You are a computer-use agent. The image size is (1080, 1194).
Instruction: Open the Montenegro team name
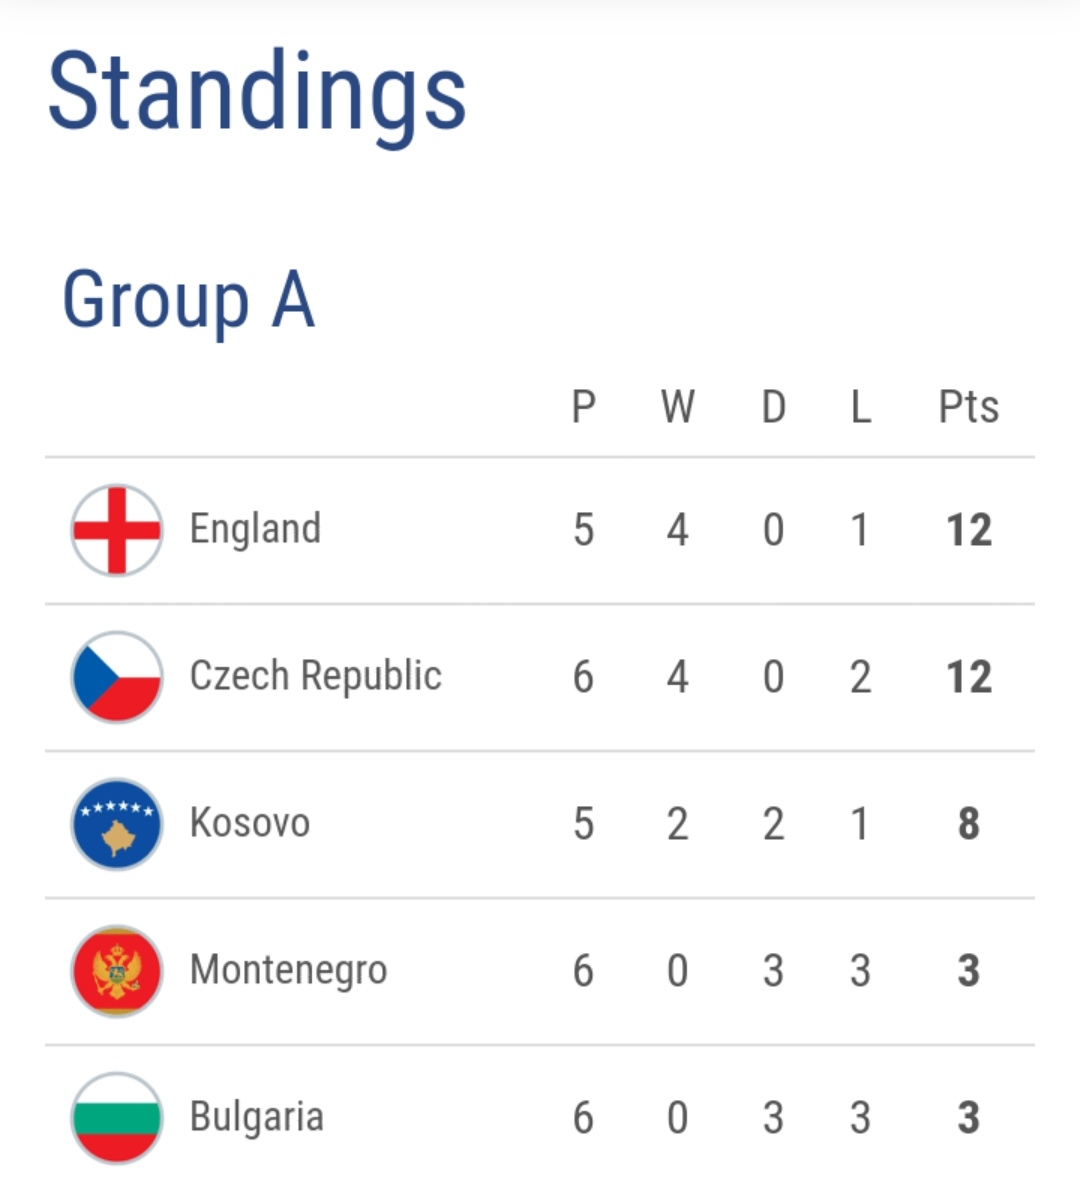[x=288, y=971]
